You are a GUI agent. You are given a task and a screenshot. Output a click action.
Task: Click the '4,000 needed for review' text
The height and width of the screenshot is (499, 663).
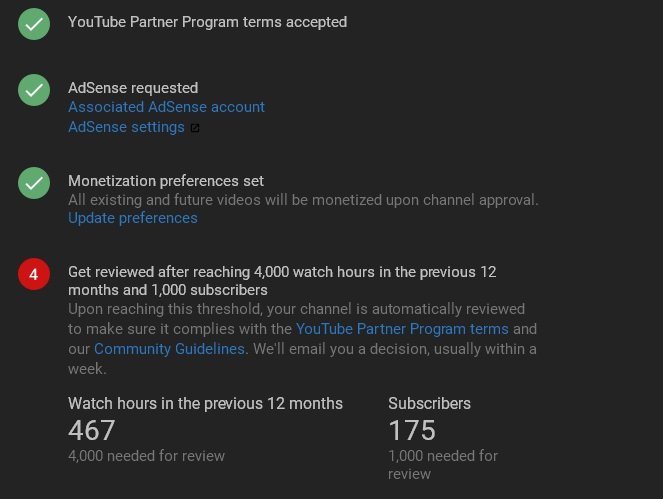146,456
